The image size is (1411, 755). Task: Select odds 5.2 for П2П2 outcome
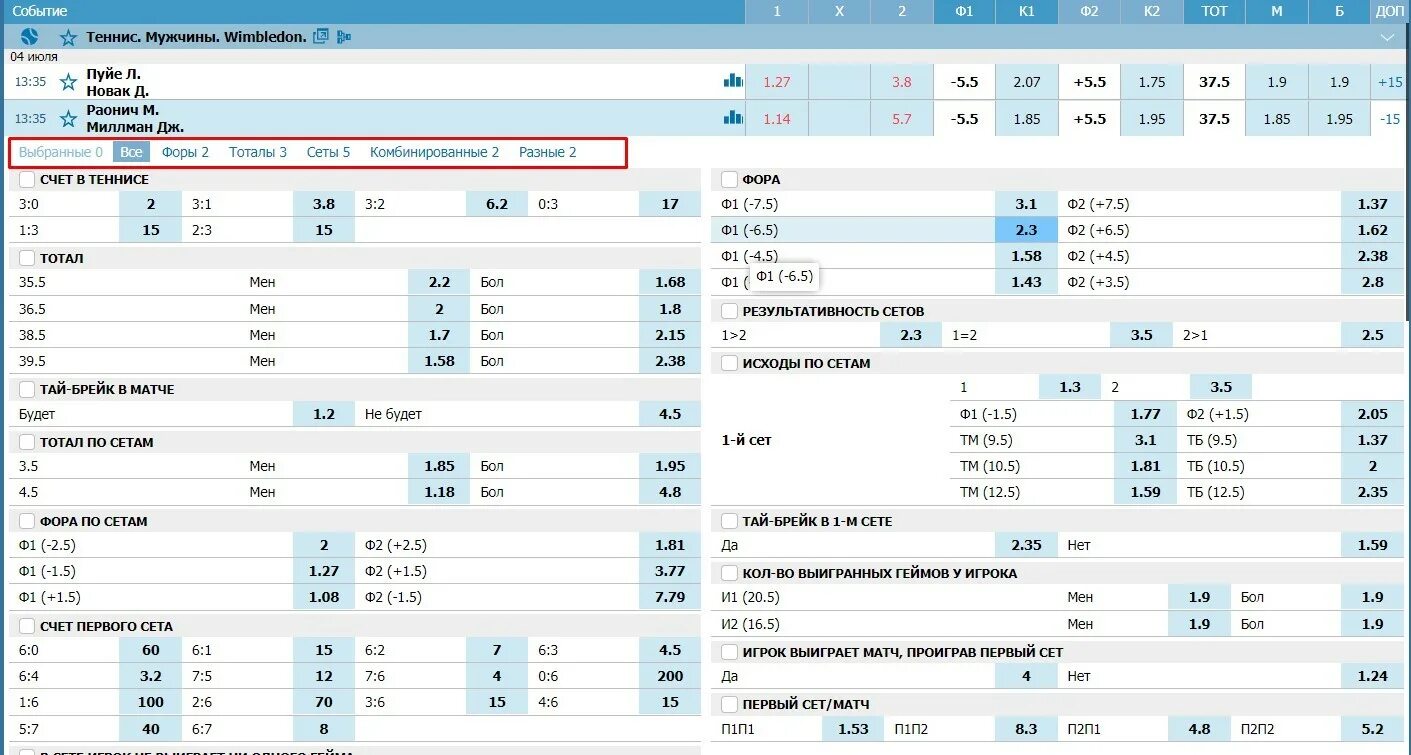1373,729
